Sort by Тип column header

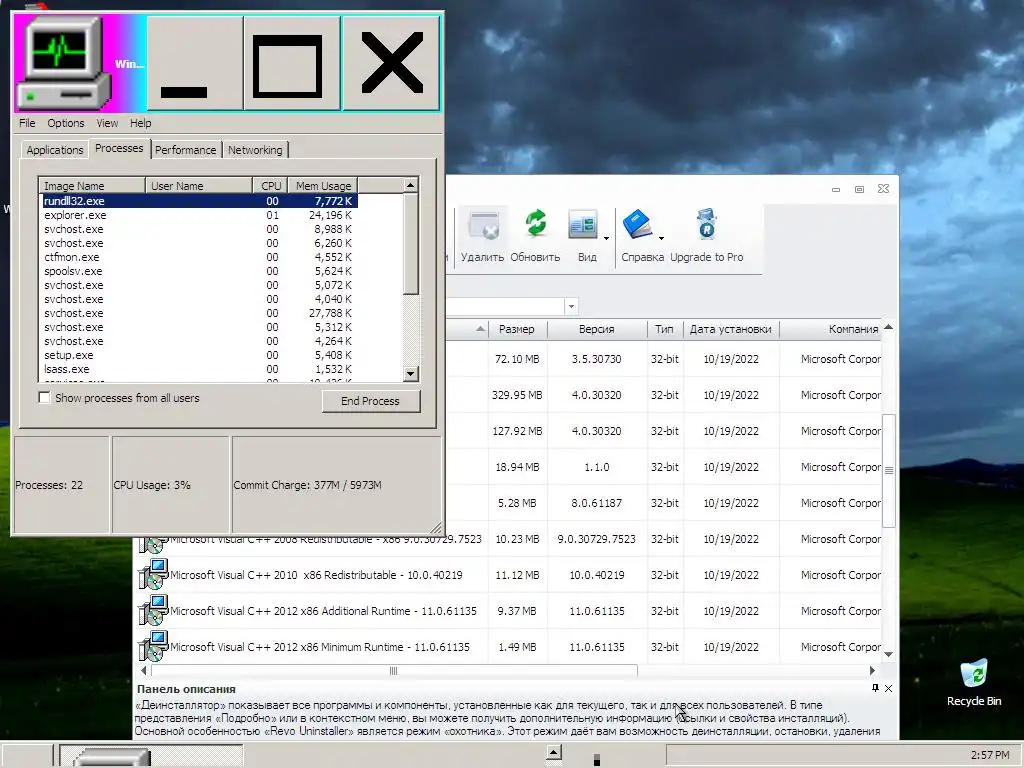(664, 329)
